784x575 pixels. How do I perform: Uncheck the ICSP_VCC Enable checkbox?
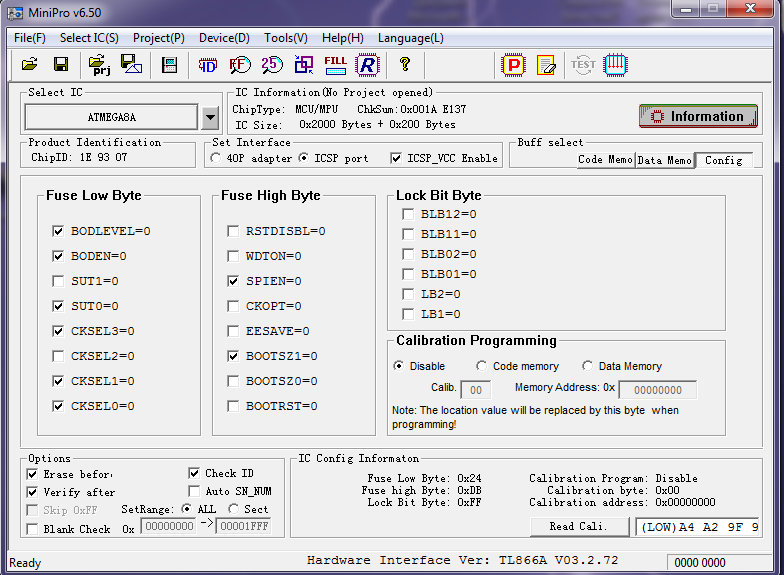click(x=397, y=158)
